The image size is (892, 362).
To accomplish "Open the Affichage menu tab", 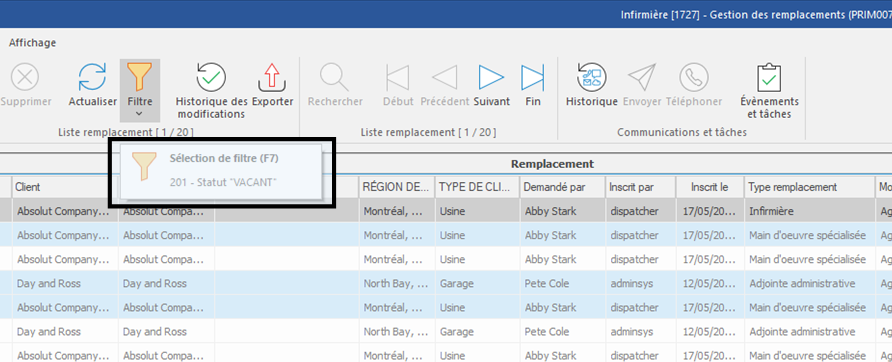I will [x=32, y=43].
